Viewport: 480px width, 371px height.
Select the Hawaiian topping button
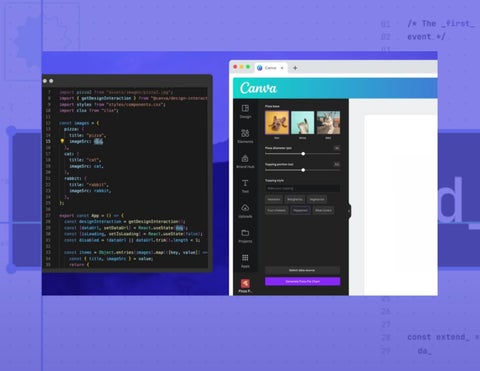pyautogui.click(x=274, y=199)
